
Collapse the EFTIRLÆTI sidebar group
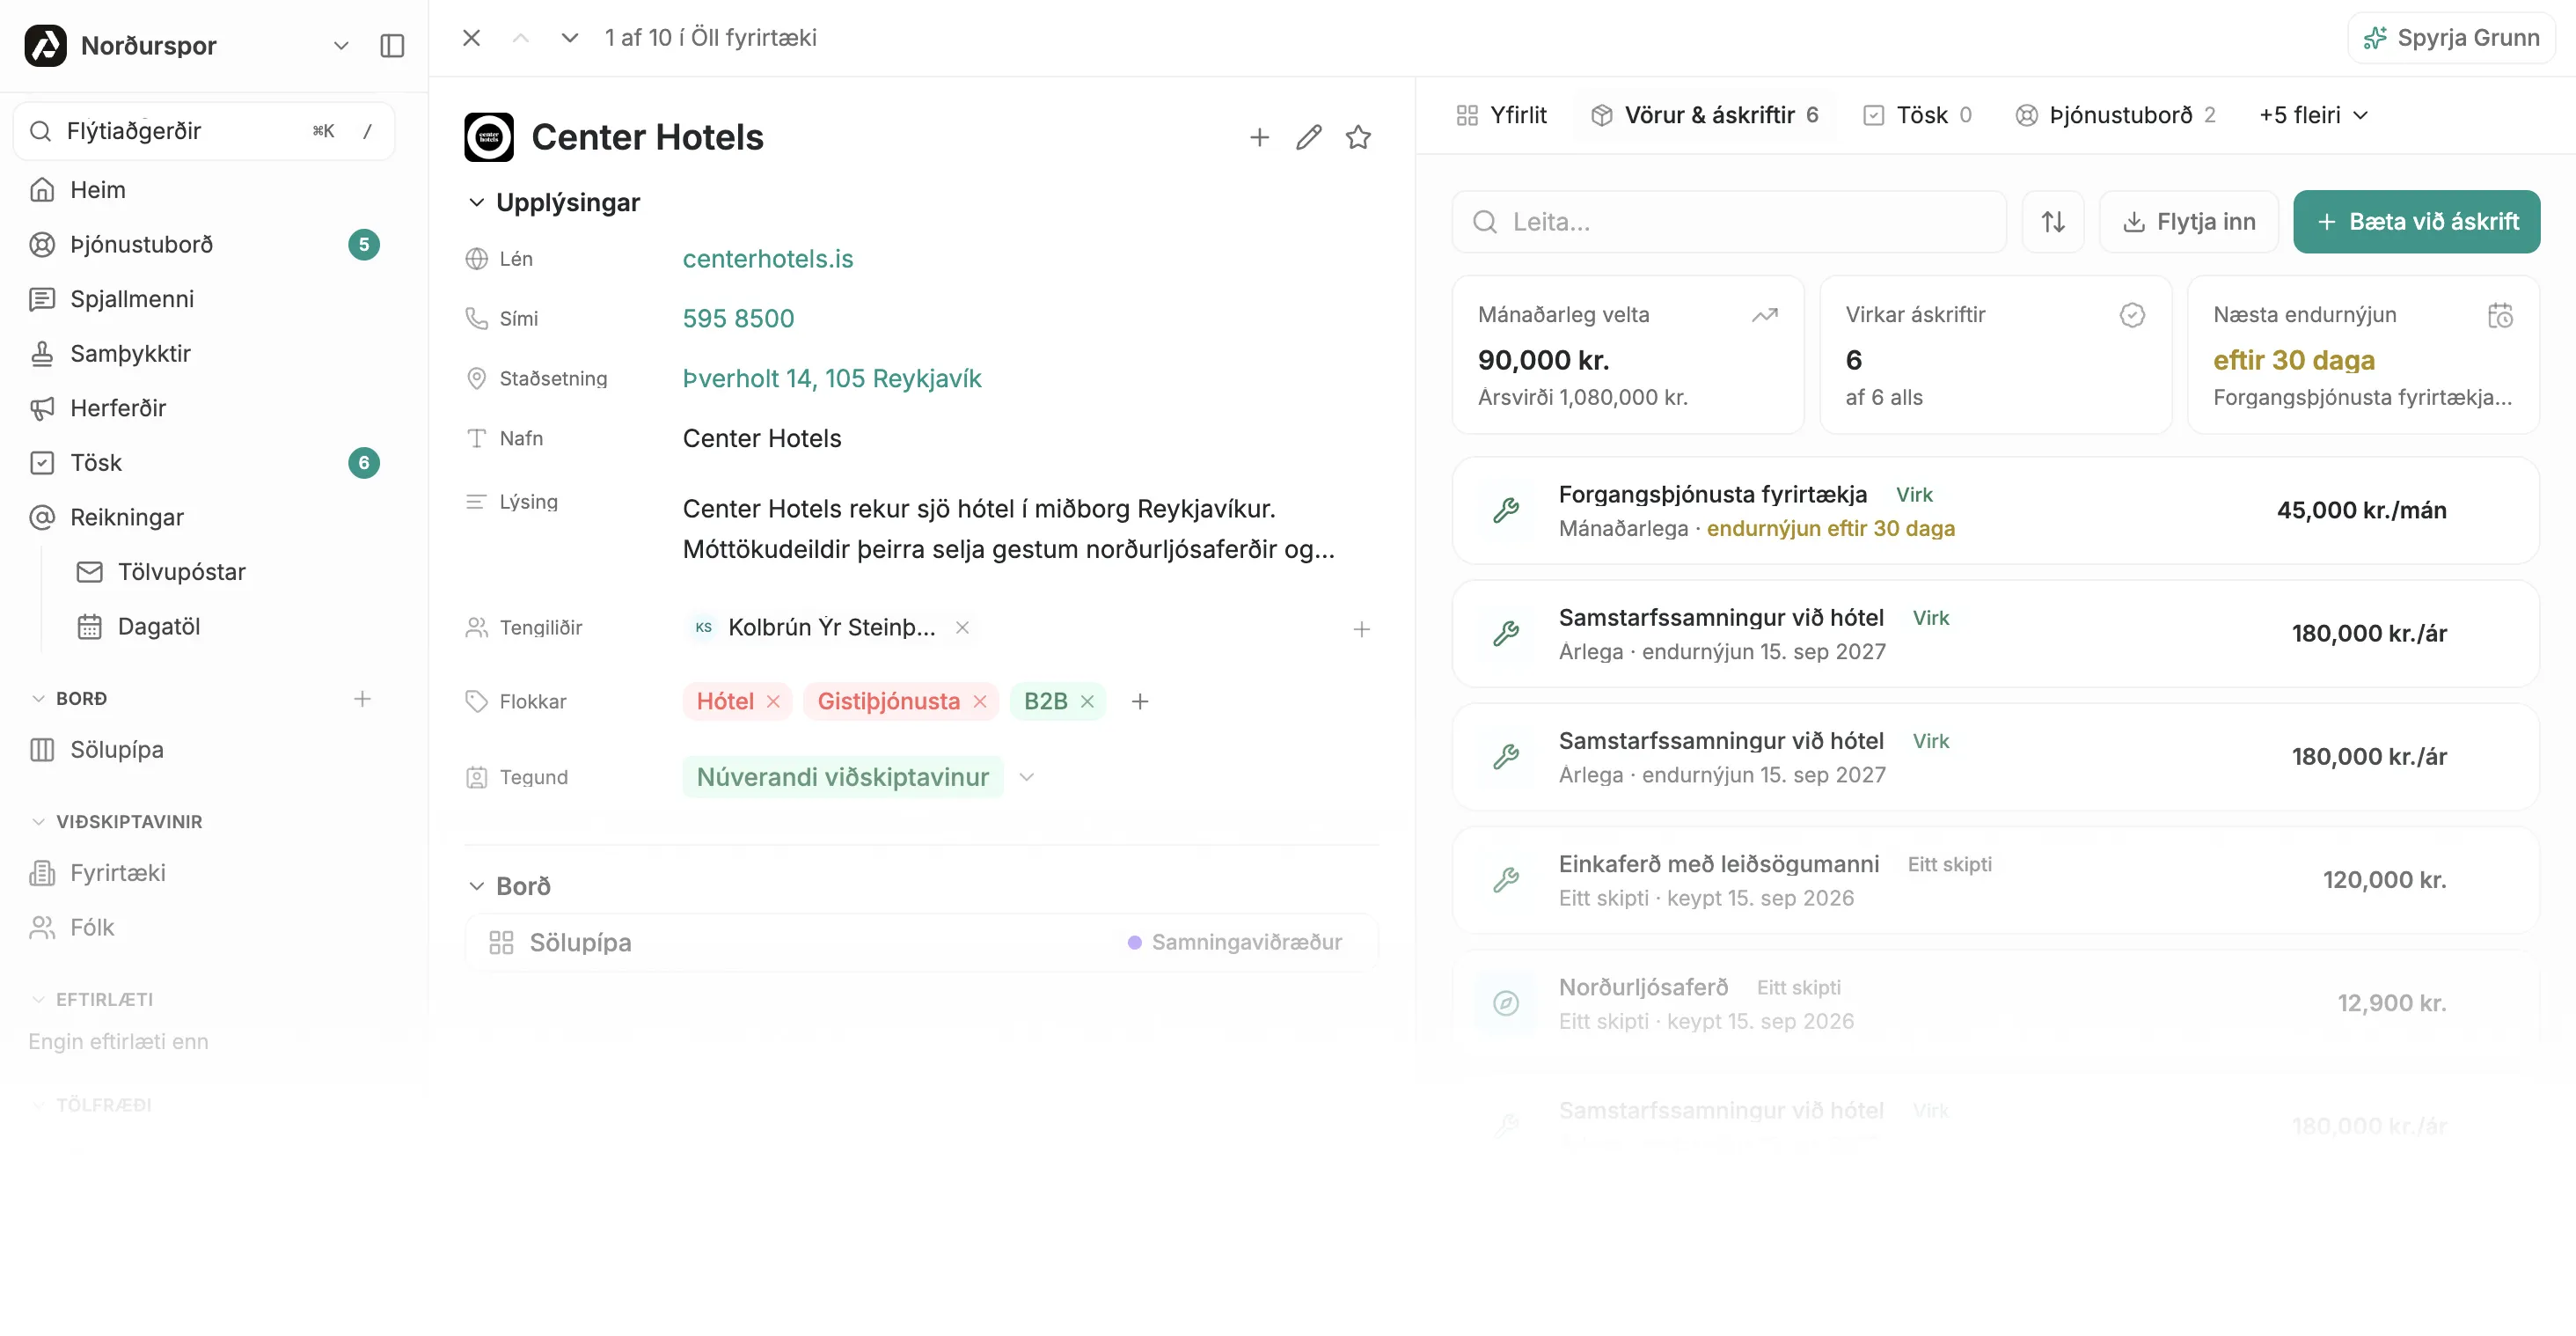(x=38, y=1000)
